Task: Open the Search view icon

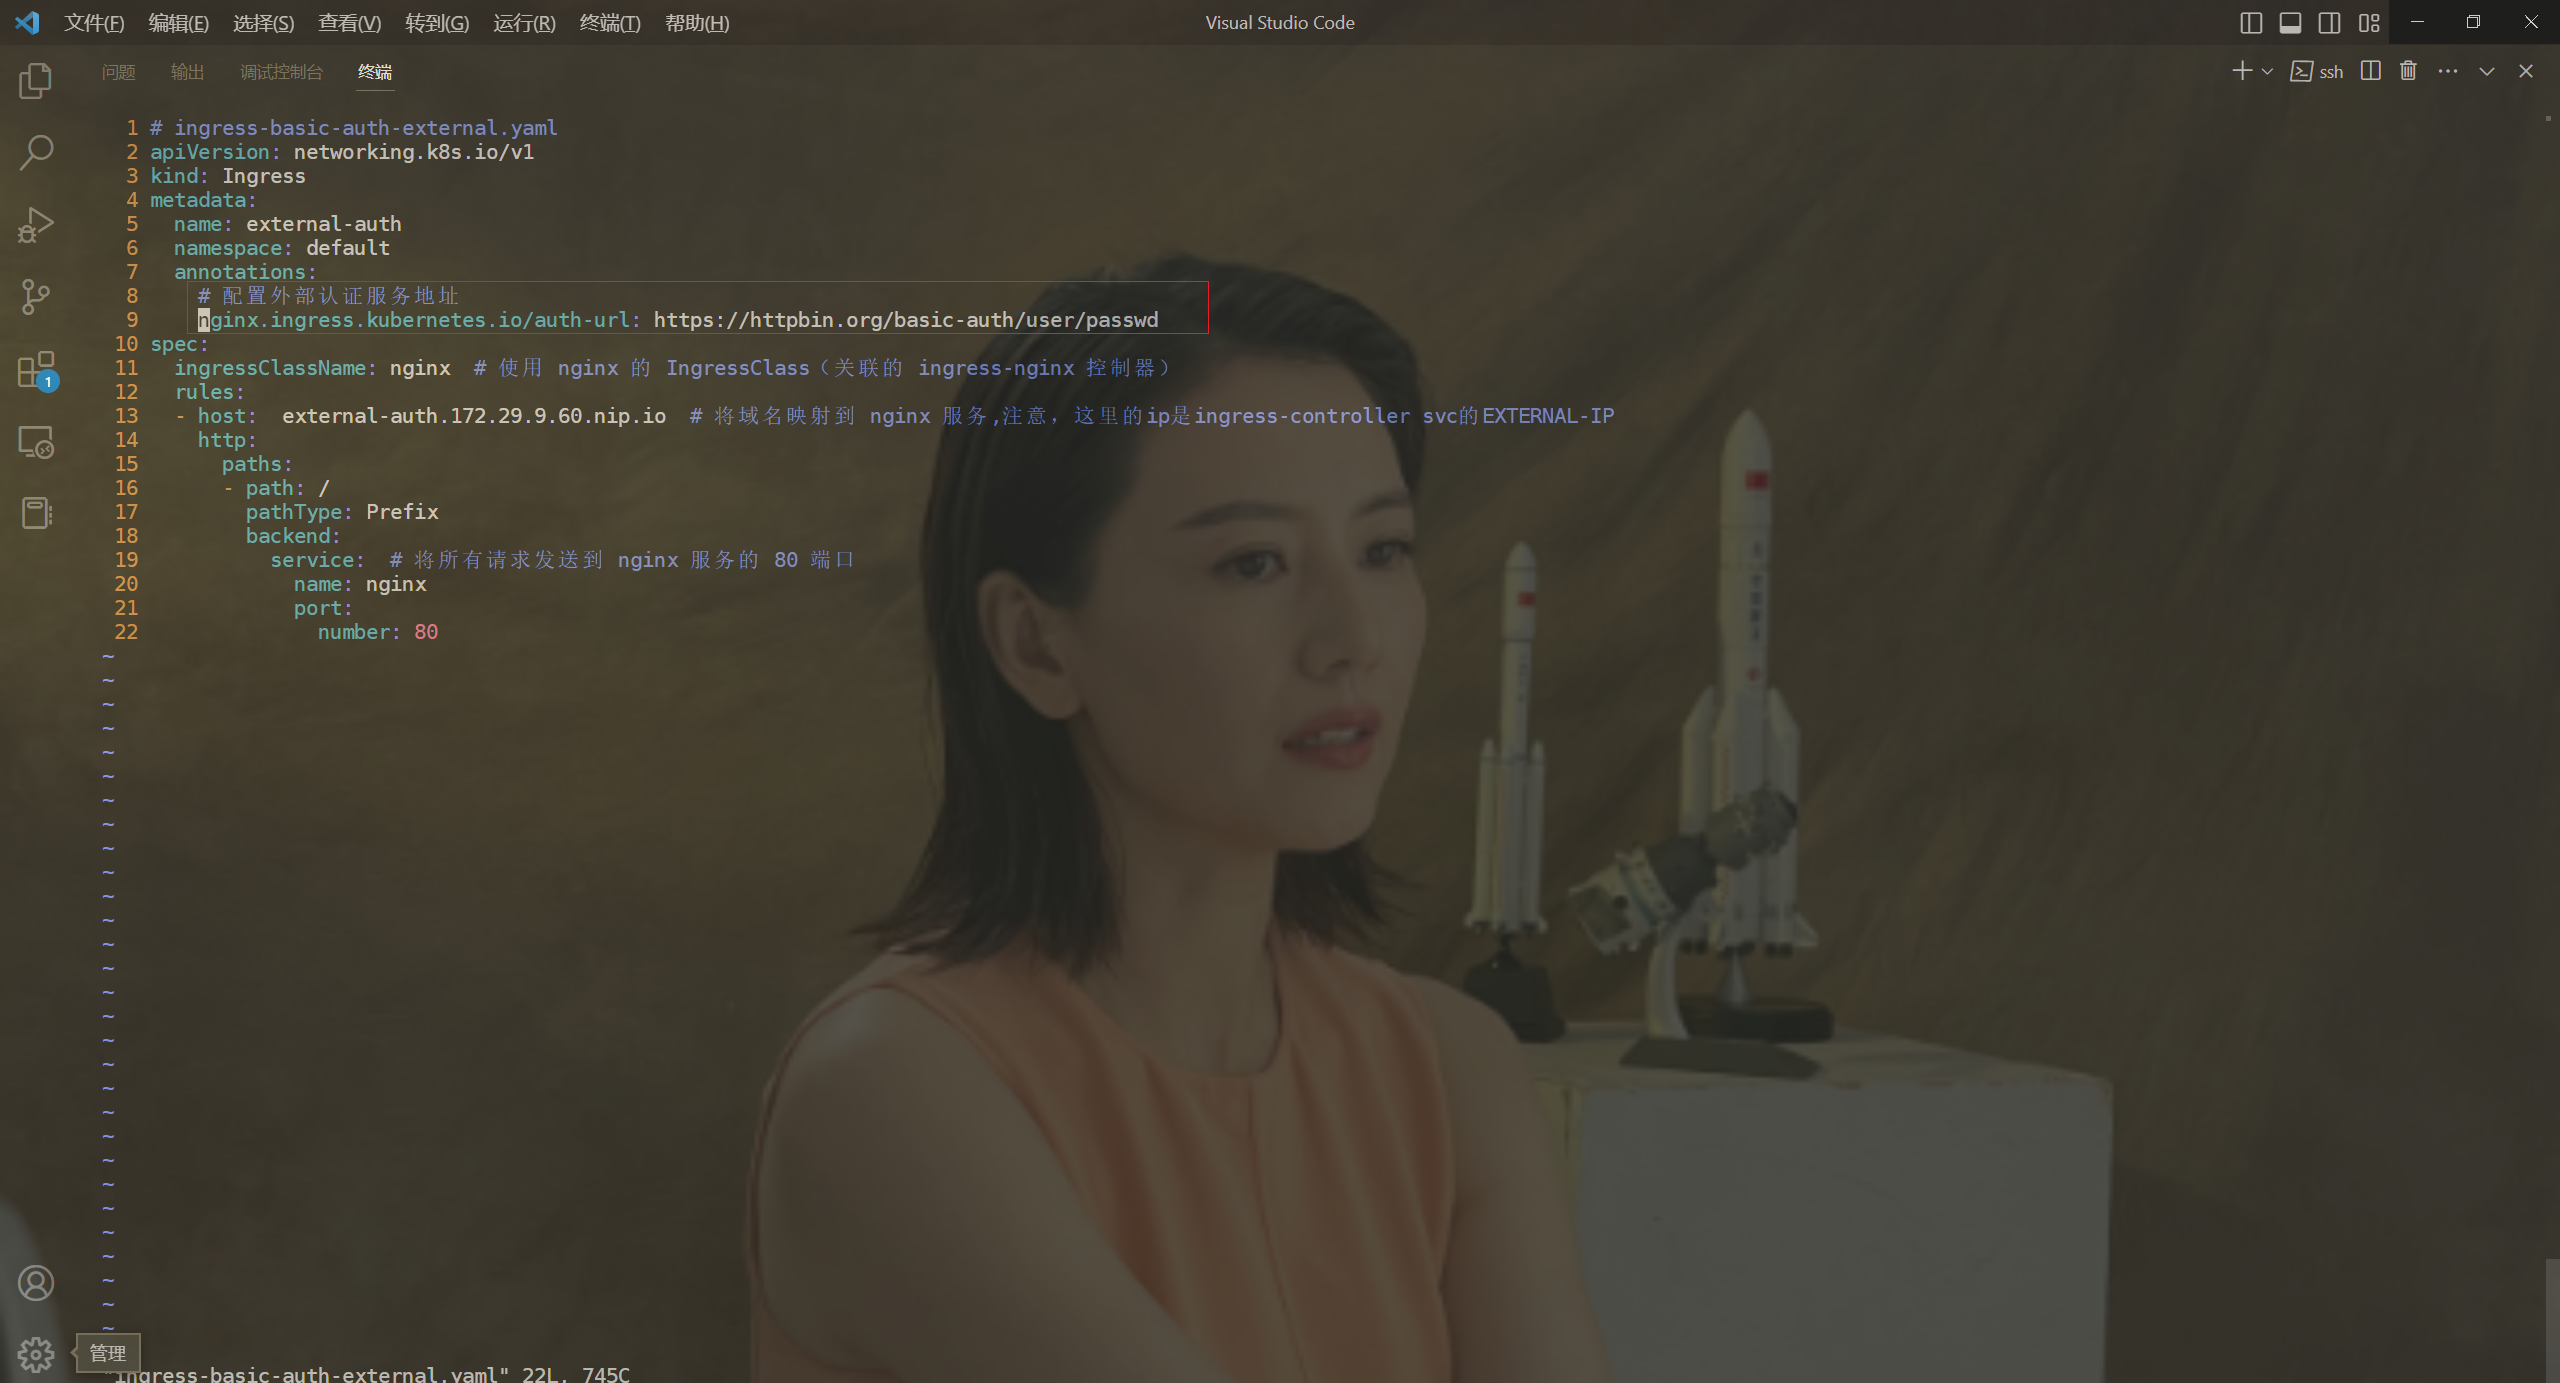Action: (x=36, y=153)
